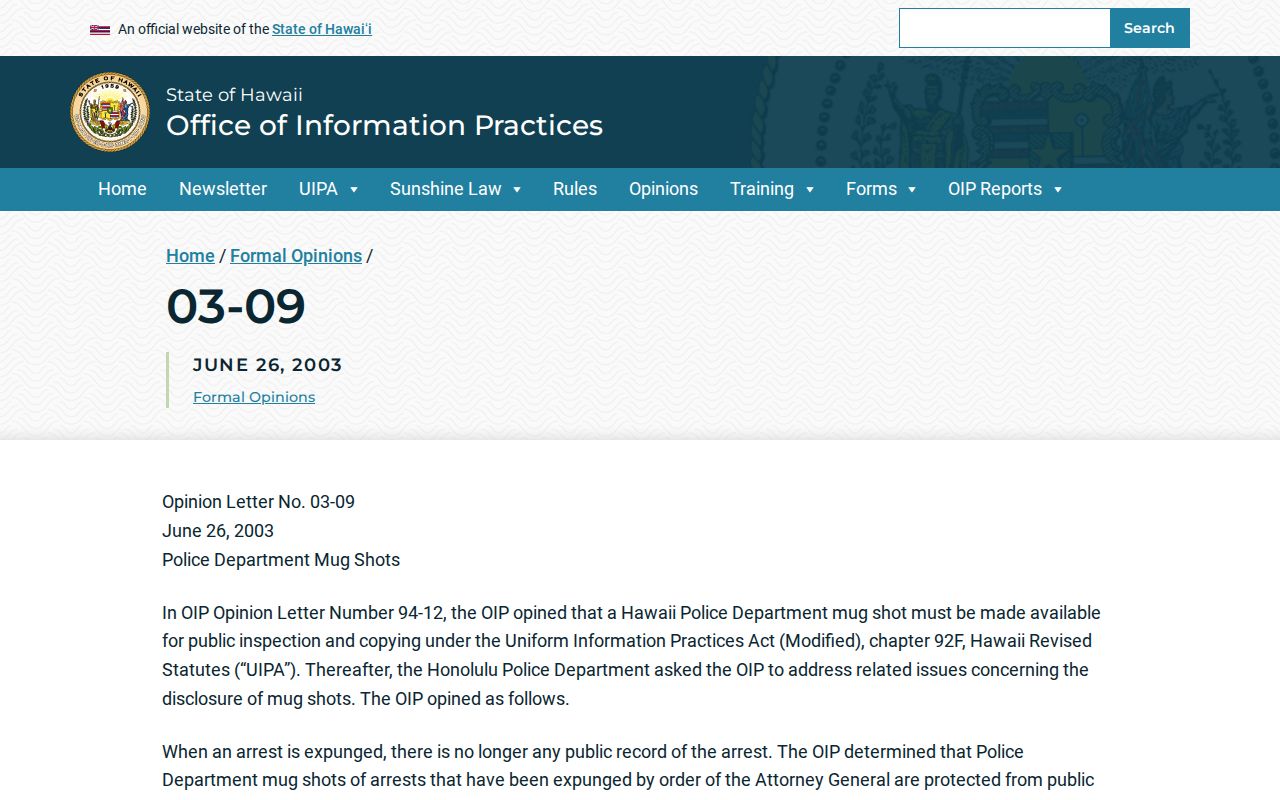Select the Sunshine Law menu label
The image size is (1280, 800).
(x=446, y=189)
